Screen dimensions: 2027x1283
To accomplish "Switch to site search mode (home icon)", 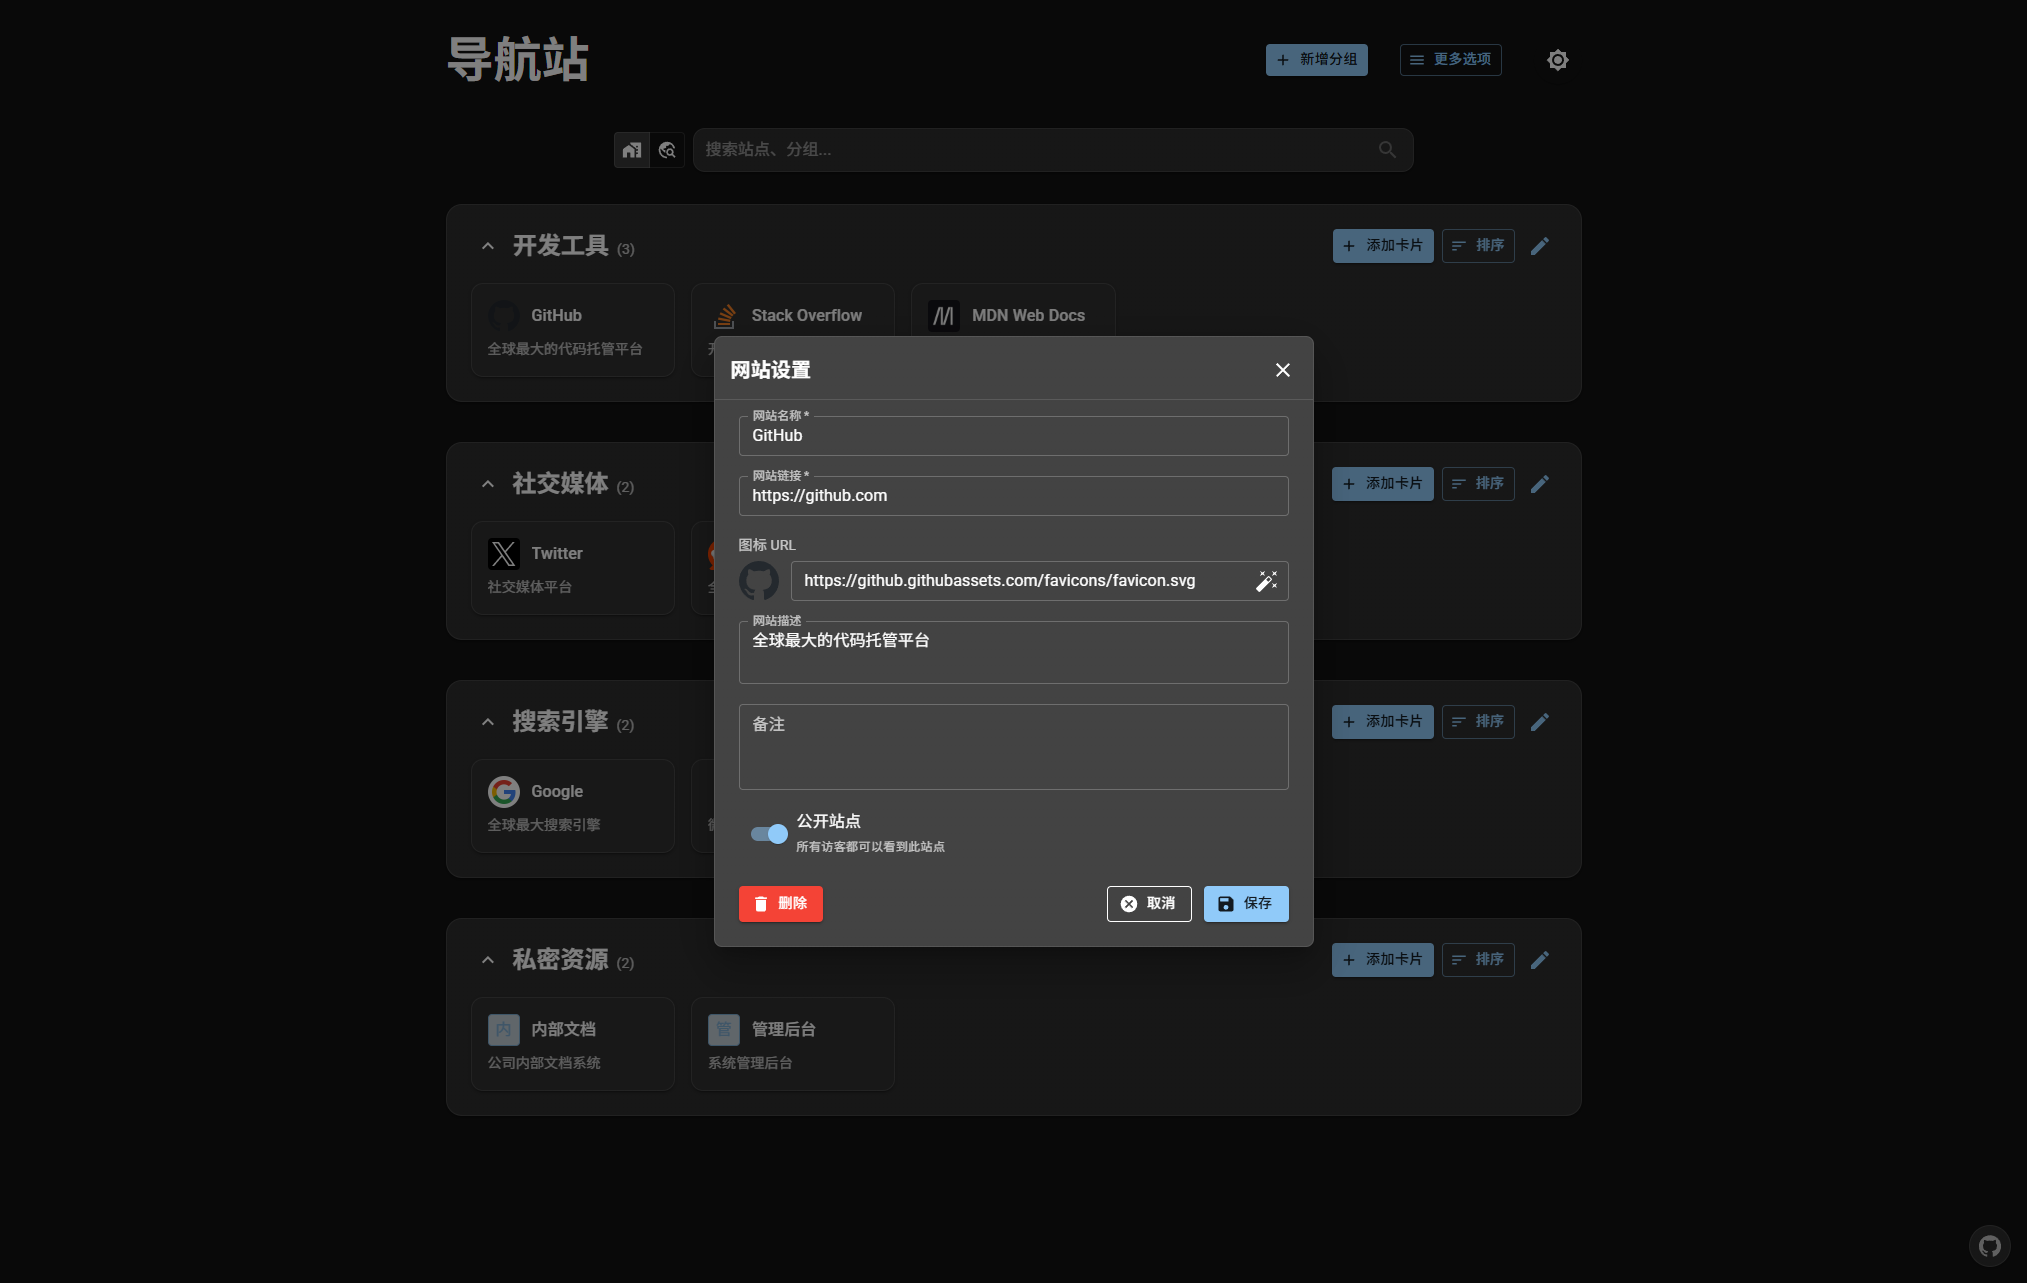I will (x=631, y=150).
